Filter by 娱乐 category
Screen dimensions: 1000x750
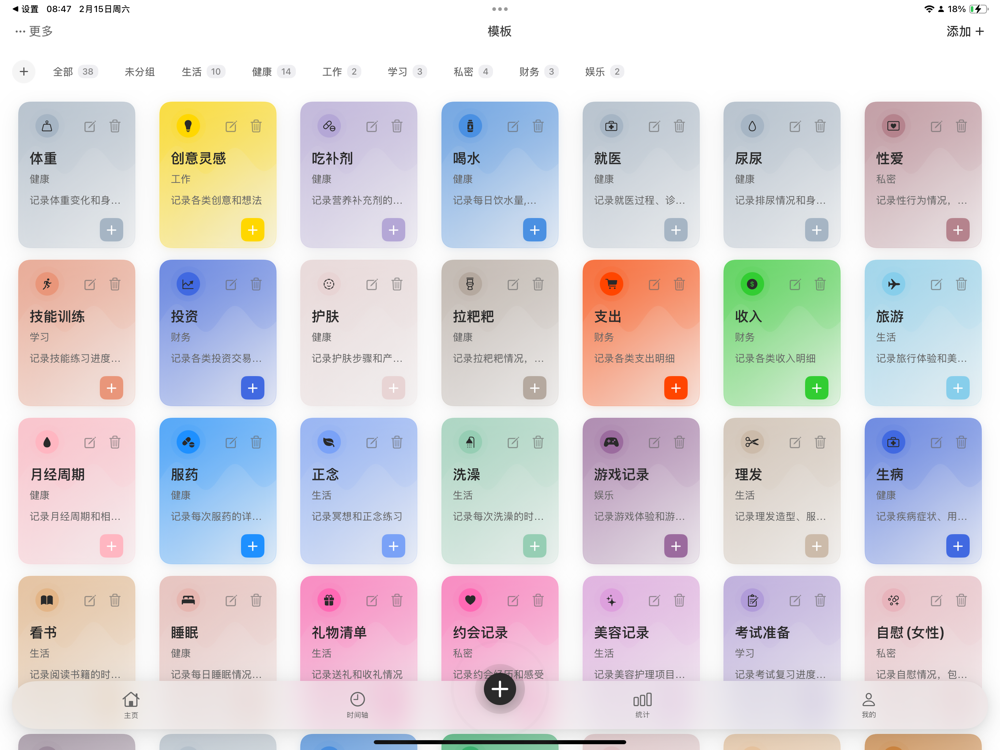[605, 71]
